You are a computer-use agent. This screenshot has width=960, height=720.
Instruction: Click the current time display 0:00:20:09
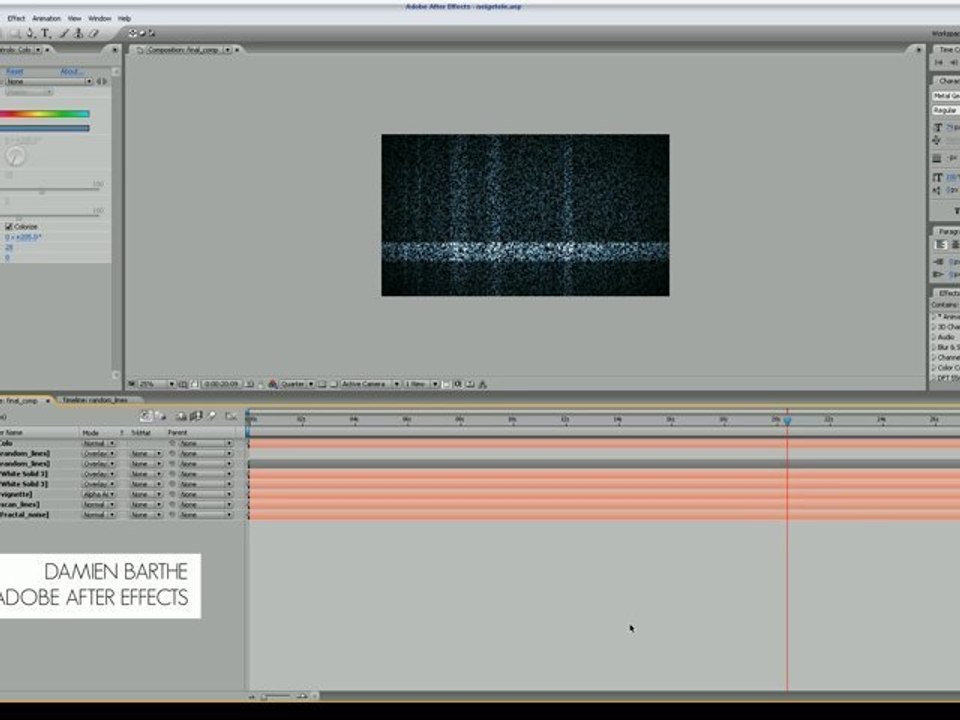(221, 384)
